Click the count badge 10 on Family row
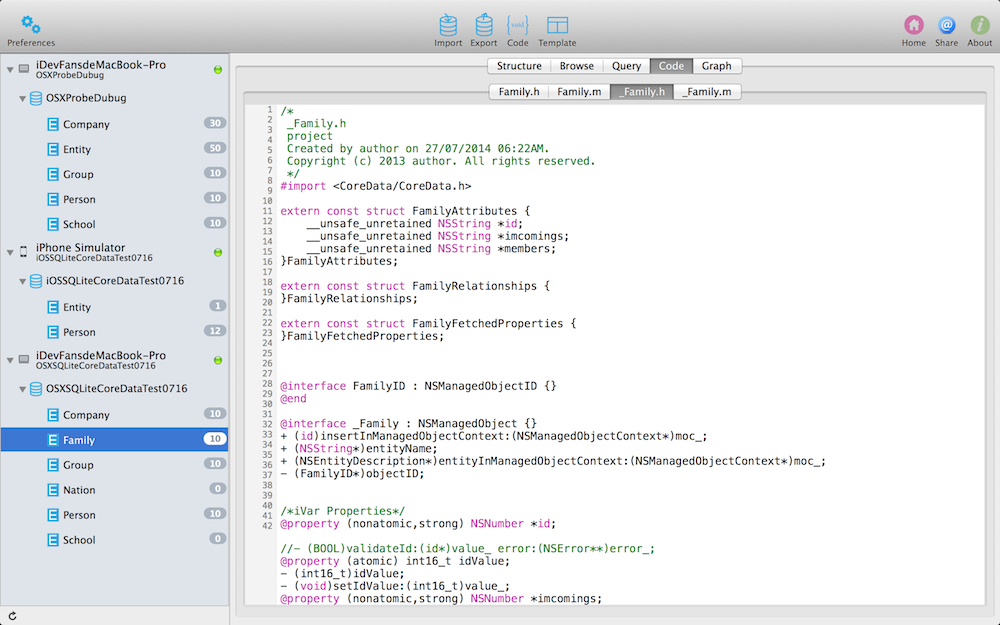Screen dimensions: 1000x625 tap(215, 439)
